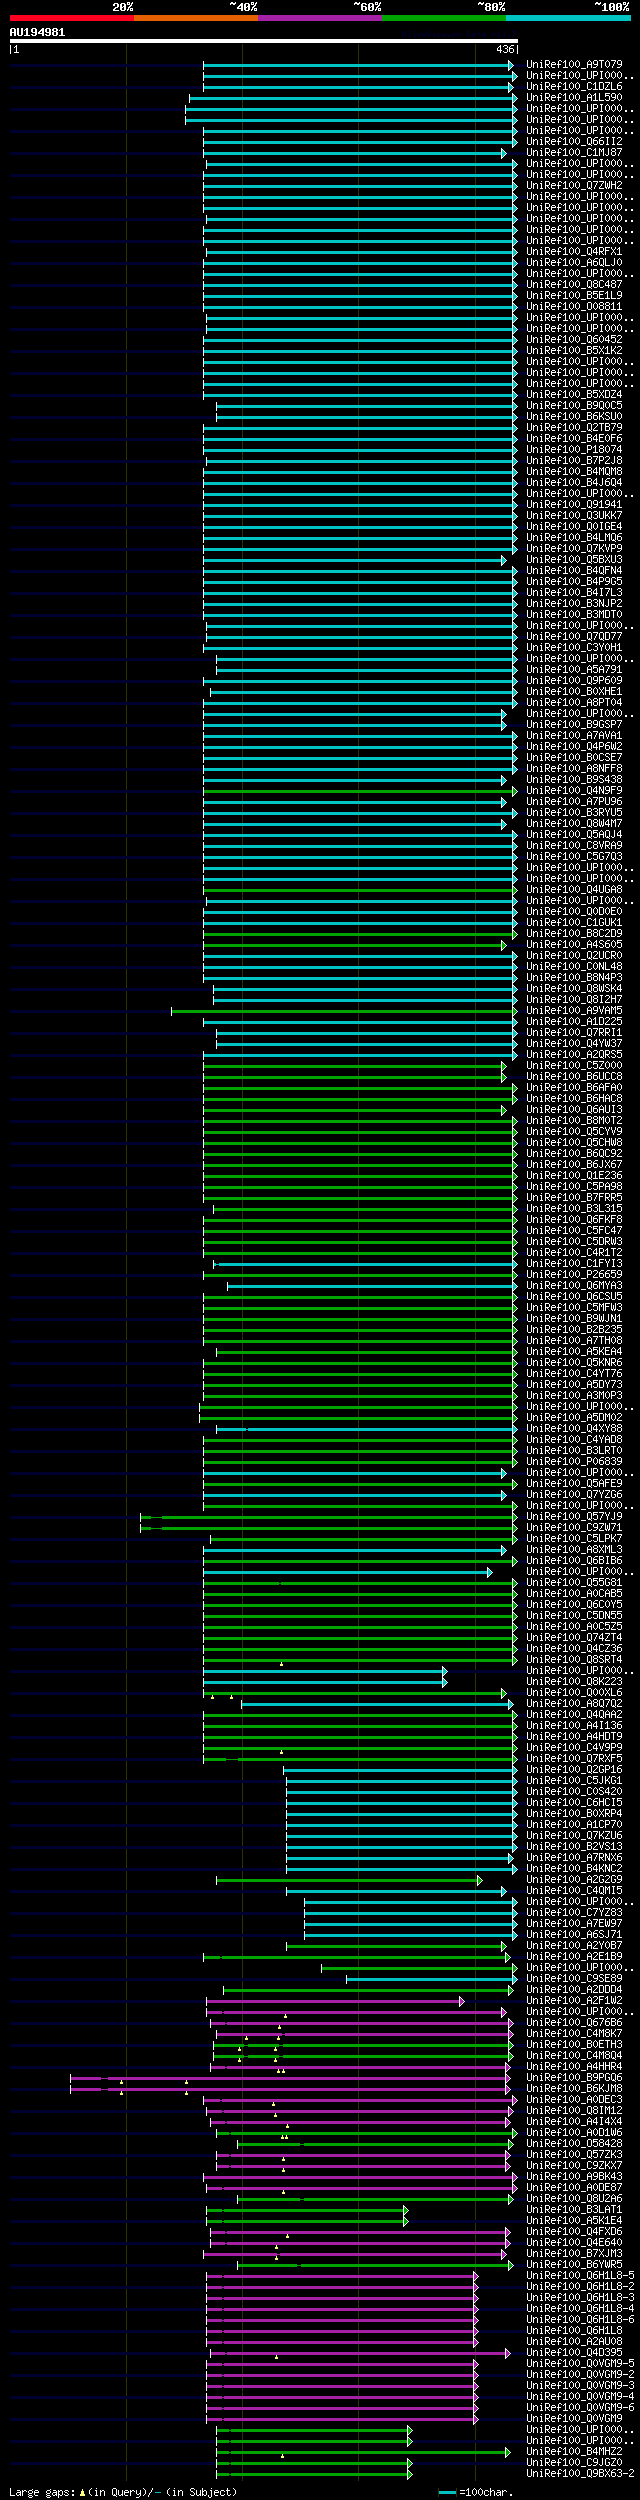Viewport: 640px width, 2500px height.
Task: Click the green ~80% legend segment
Action: point(443,18)
